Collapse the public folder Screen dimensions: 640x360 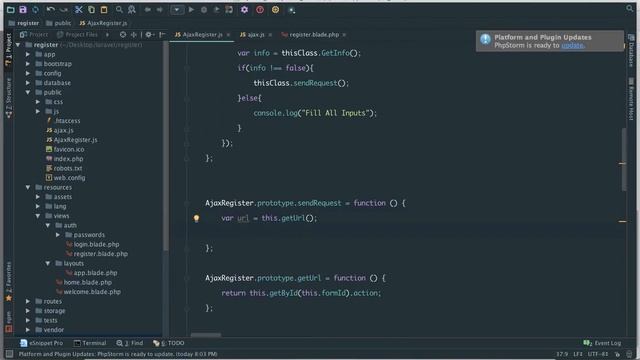(28, 92)
